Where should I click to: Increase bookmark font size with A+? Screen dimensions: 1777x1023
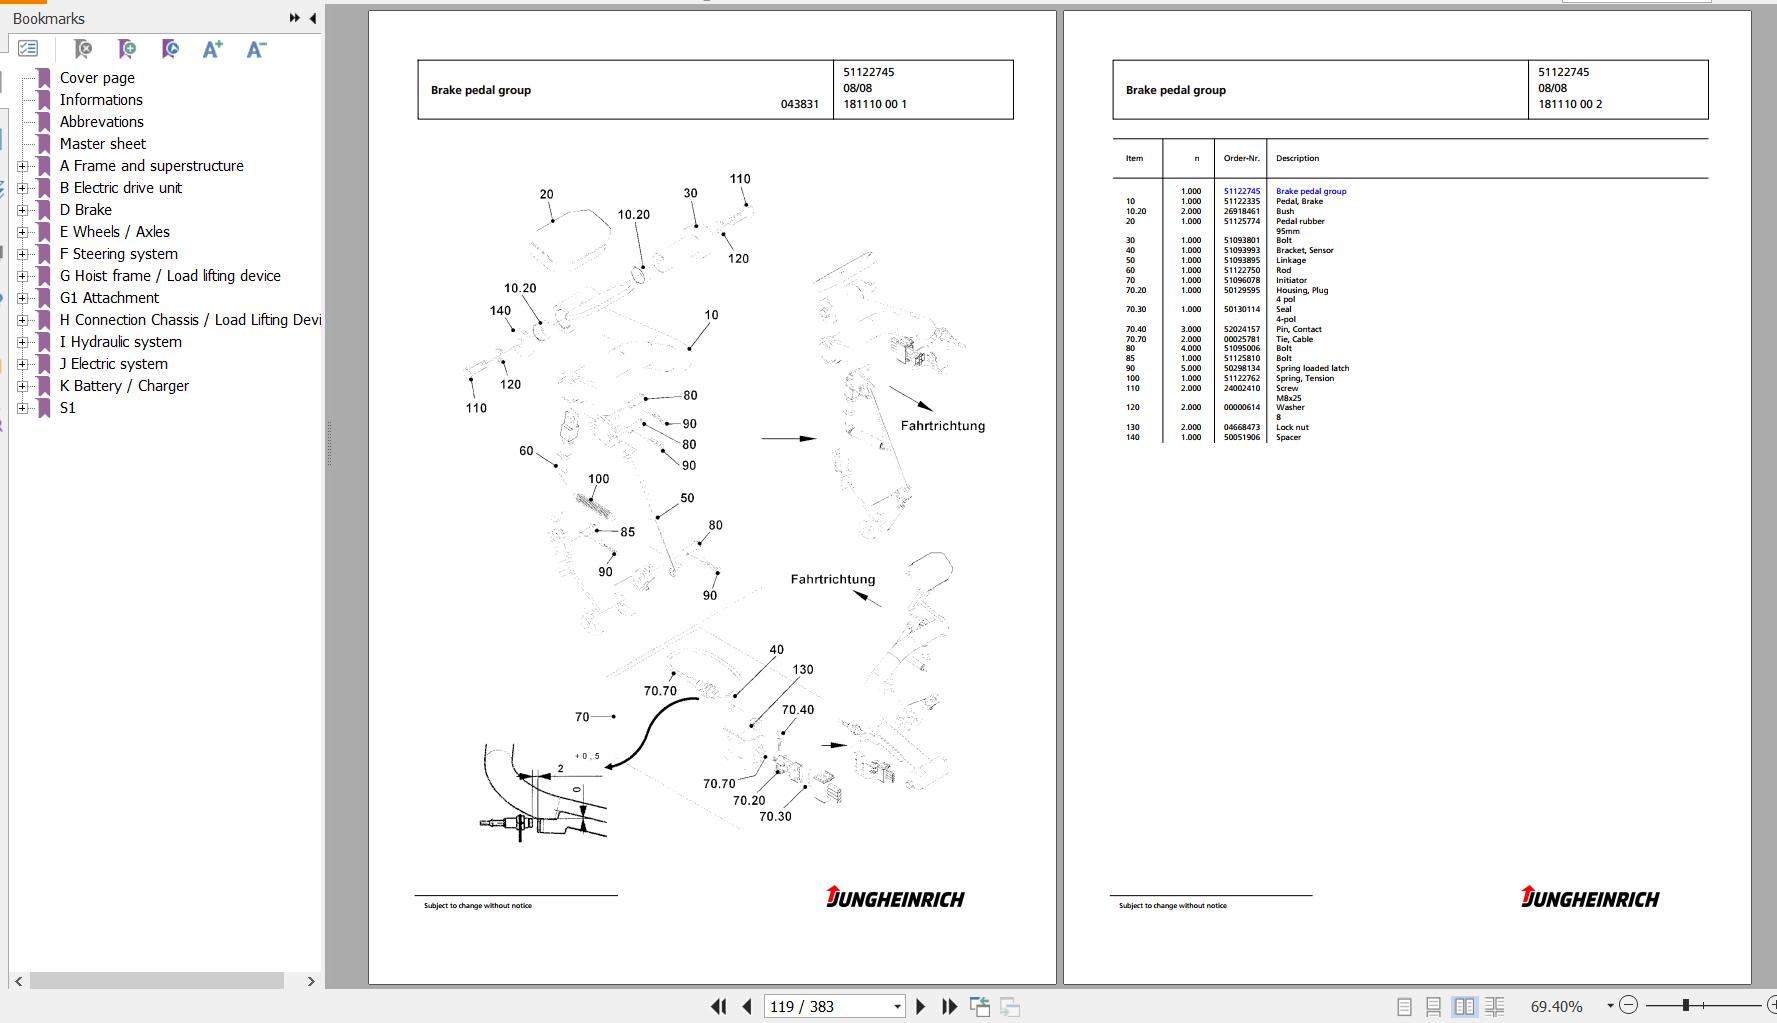click(x=212, y=49)
